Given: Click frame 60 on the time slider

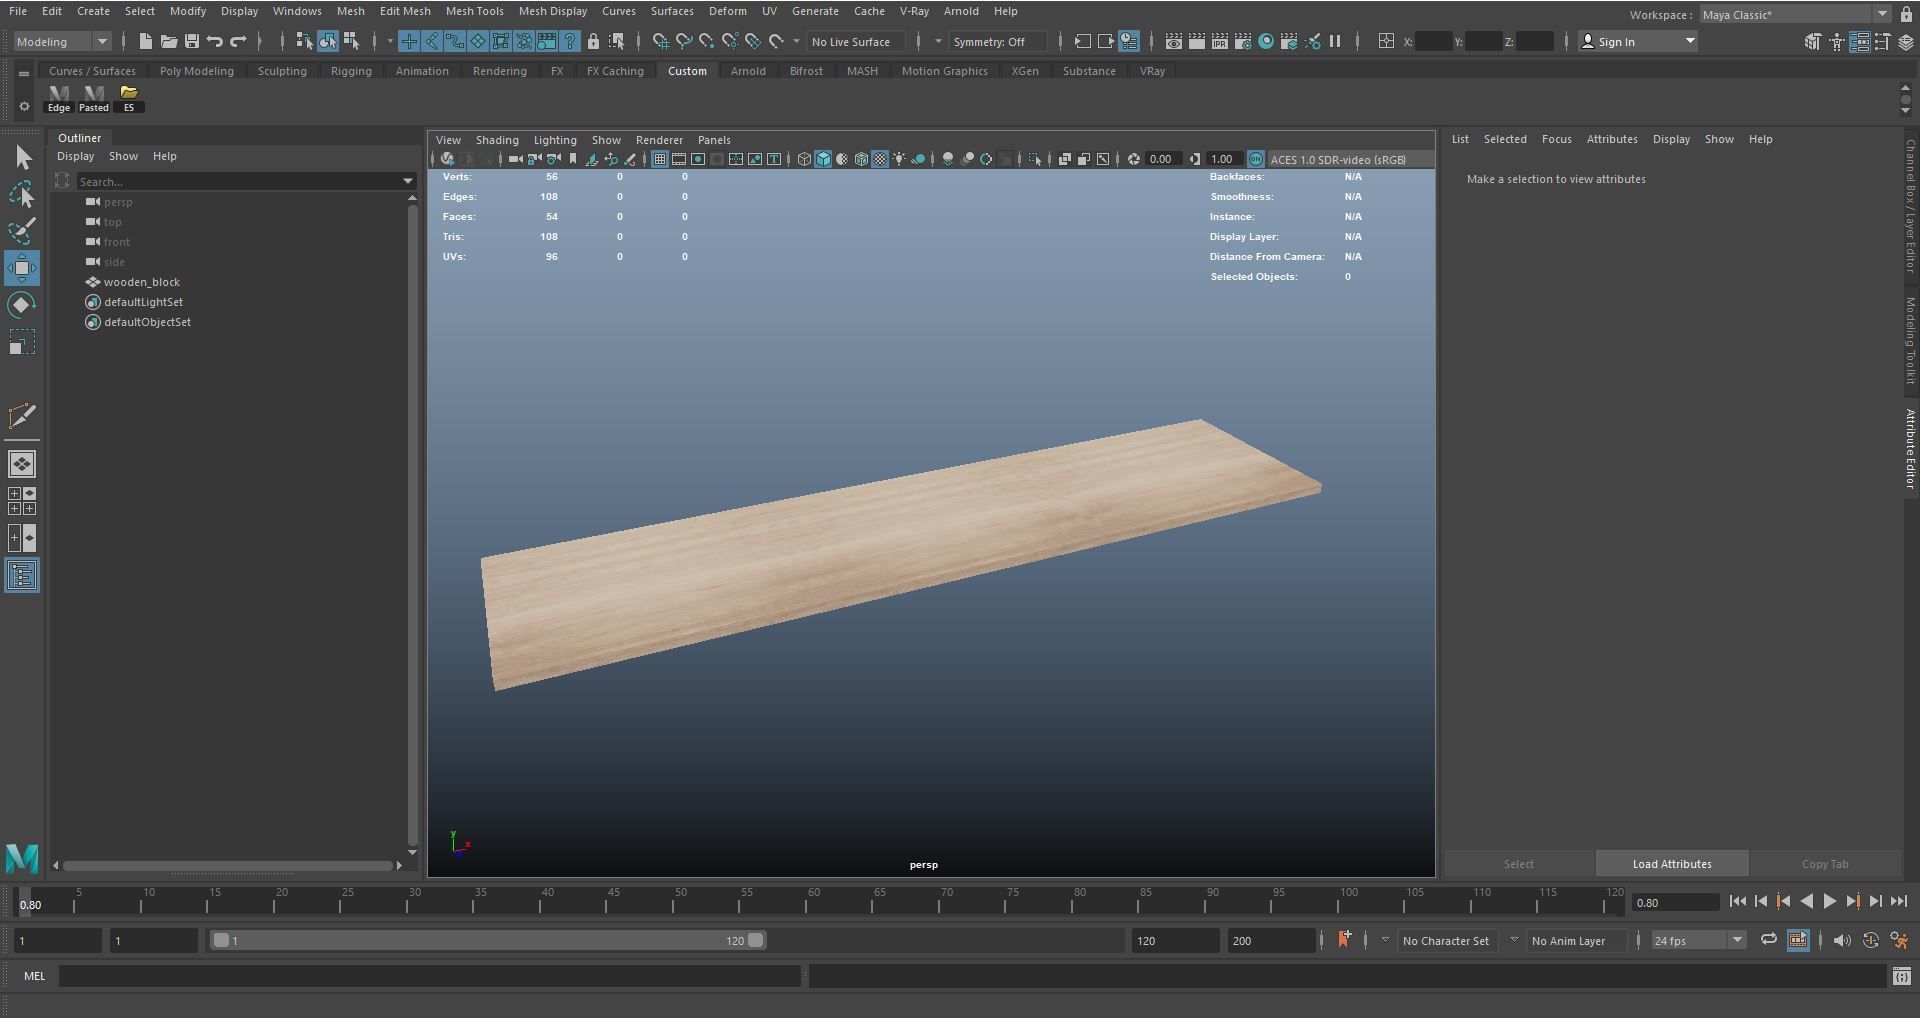Looking at the screenshot, I should pos(813,902).
